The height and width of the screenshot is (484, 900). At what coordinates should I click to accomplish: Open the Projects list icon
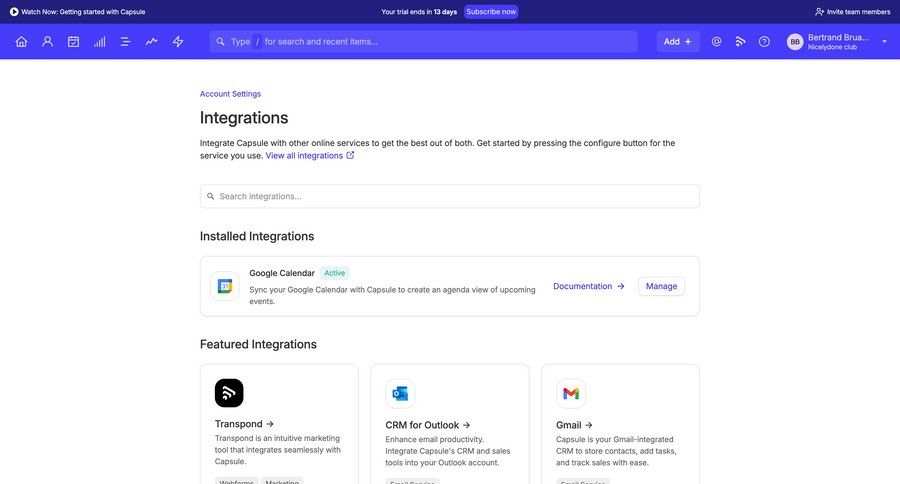click(x=125, y=42)
